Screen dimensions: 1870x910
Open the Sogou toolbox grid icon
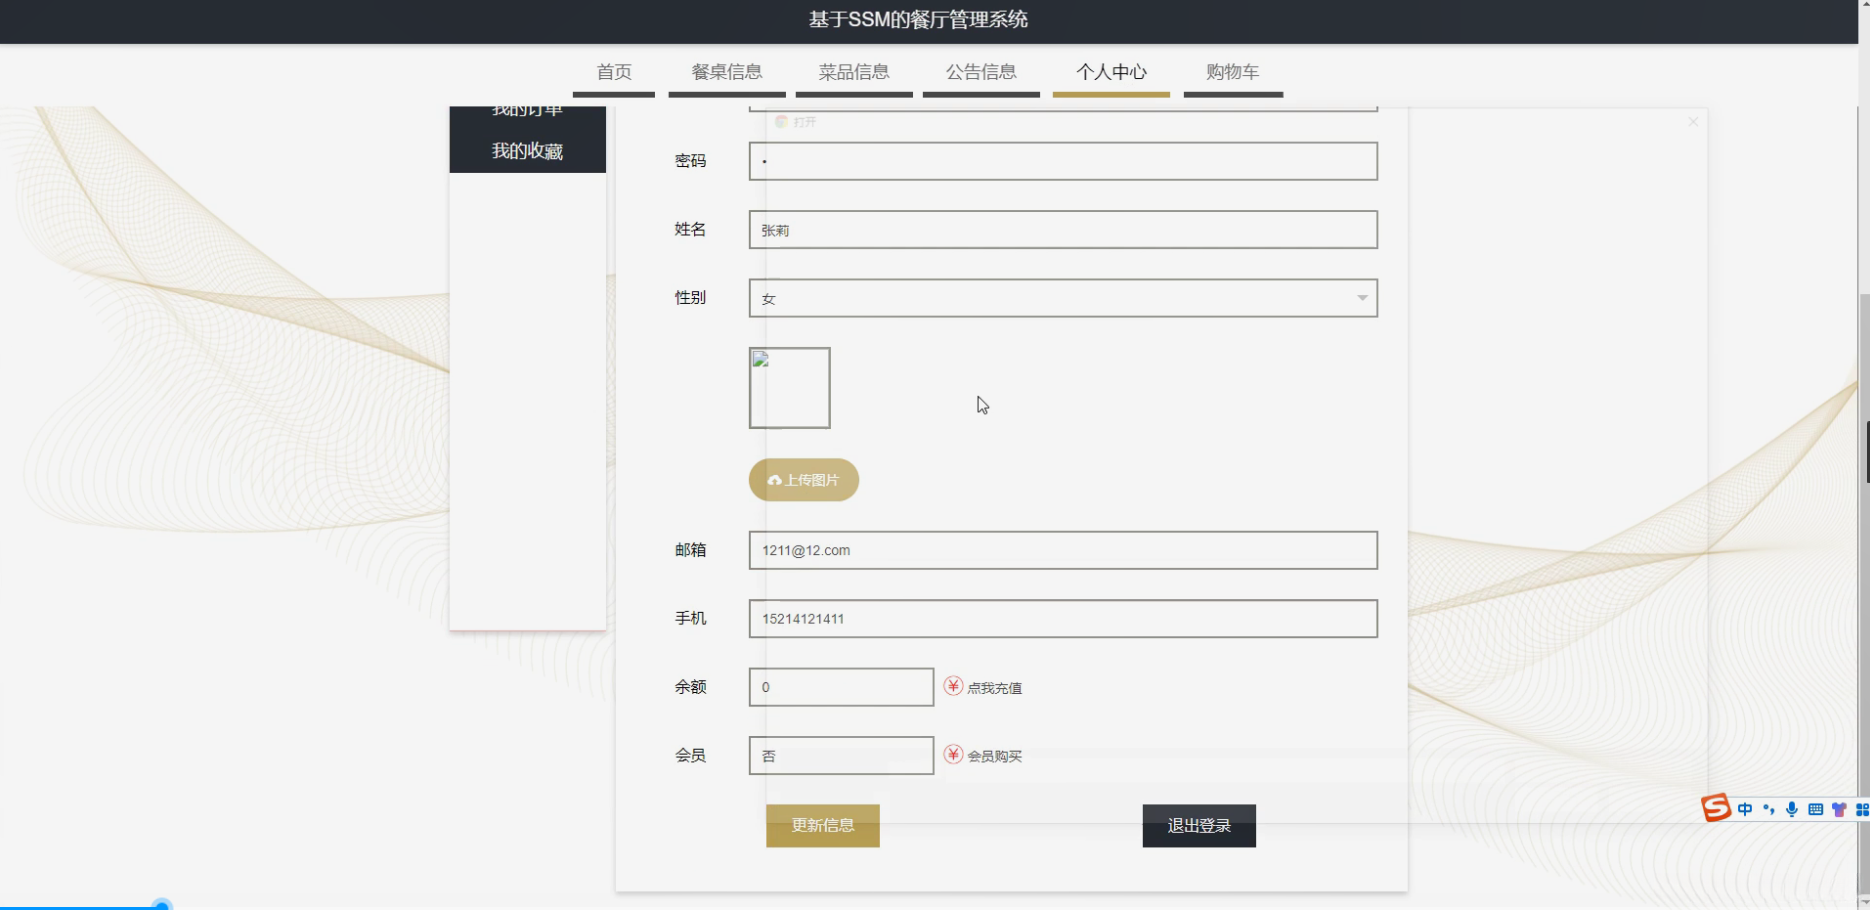1862,810
